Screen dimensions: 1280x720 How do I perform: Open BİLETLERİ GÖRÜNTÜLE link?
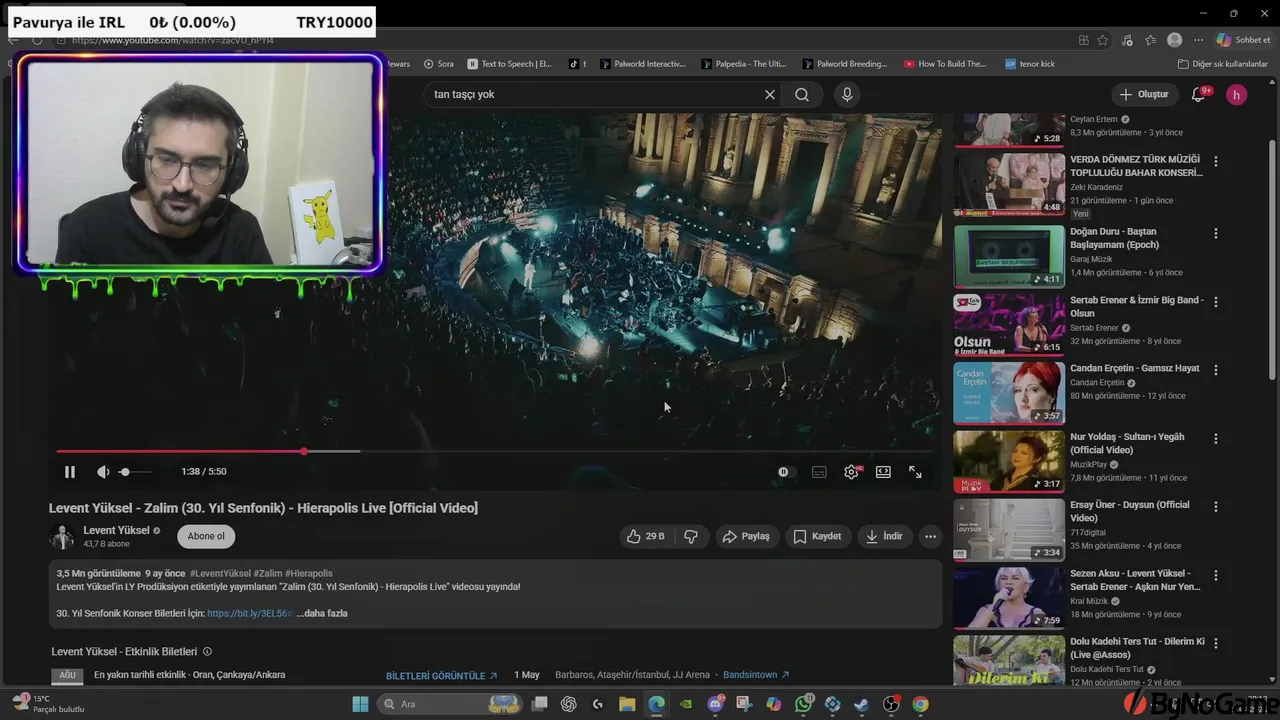pos(441,676)
